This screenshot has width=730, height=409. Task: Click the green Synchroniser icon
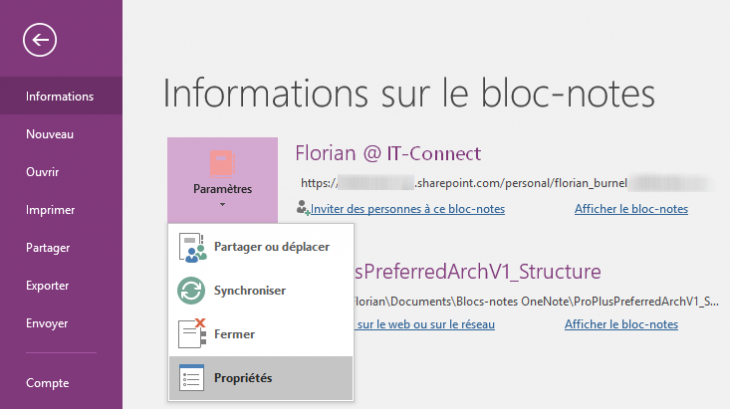point(191,291)
